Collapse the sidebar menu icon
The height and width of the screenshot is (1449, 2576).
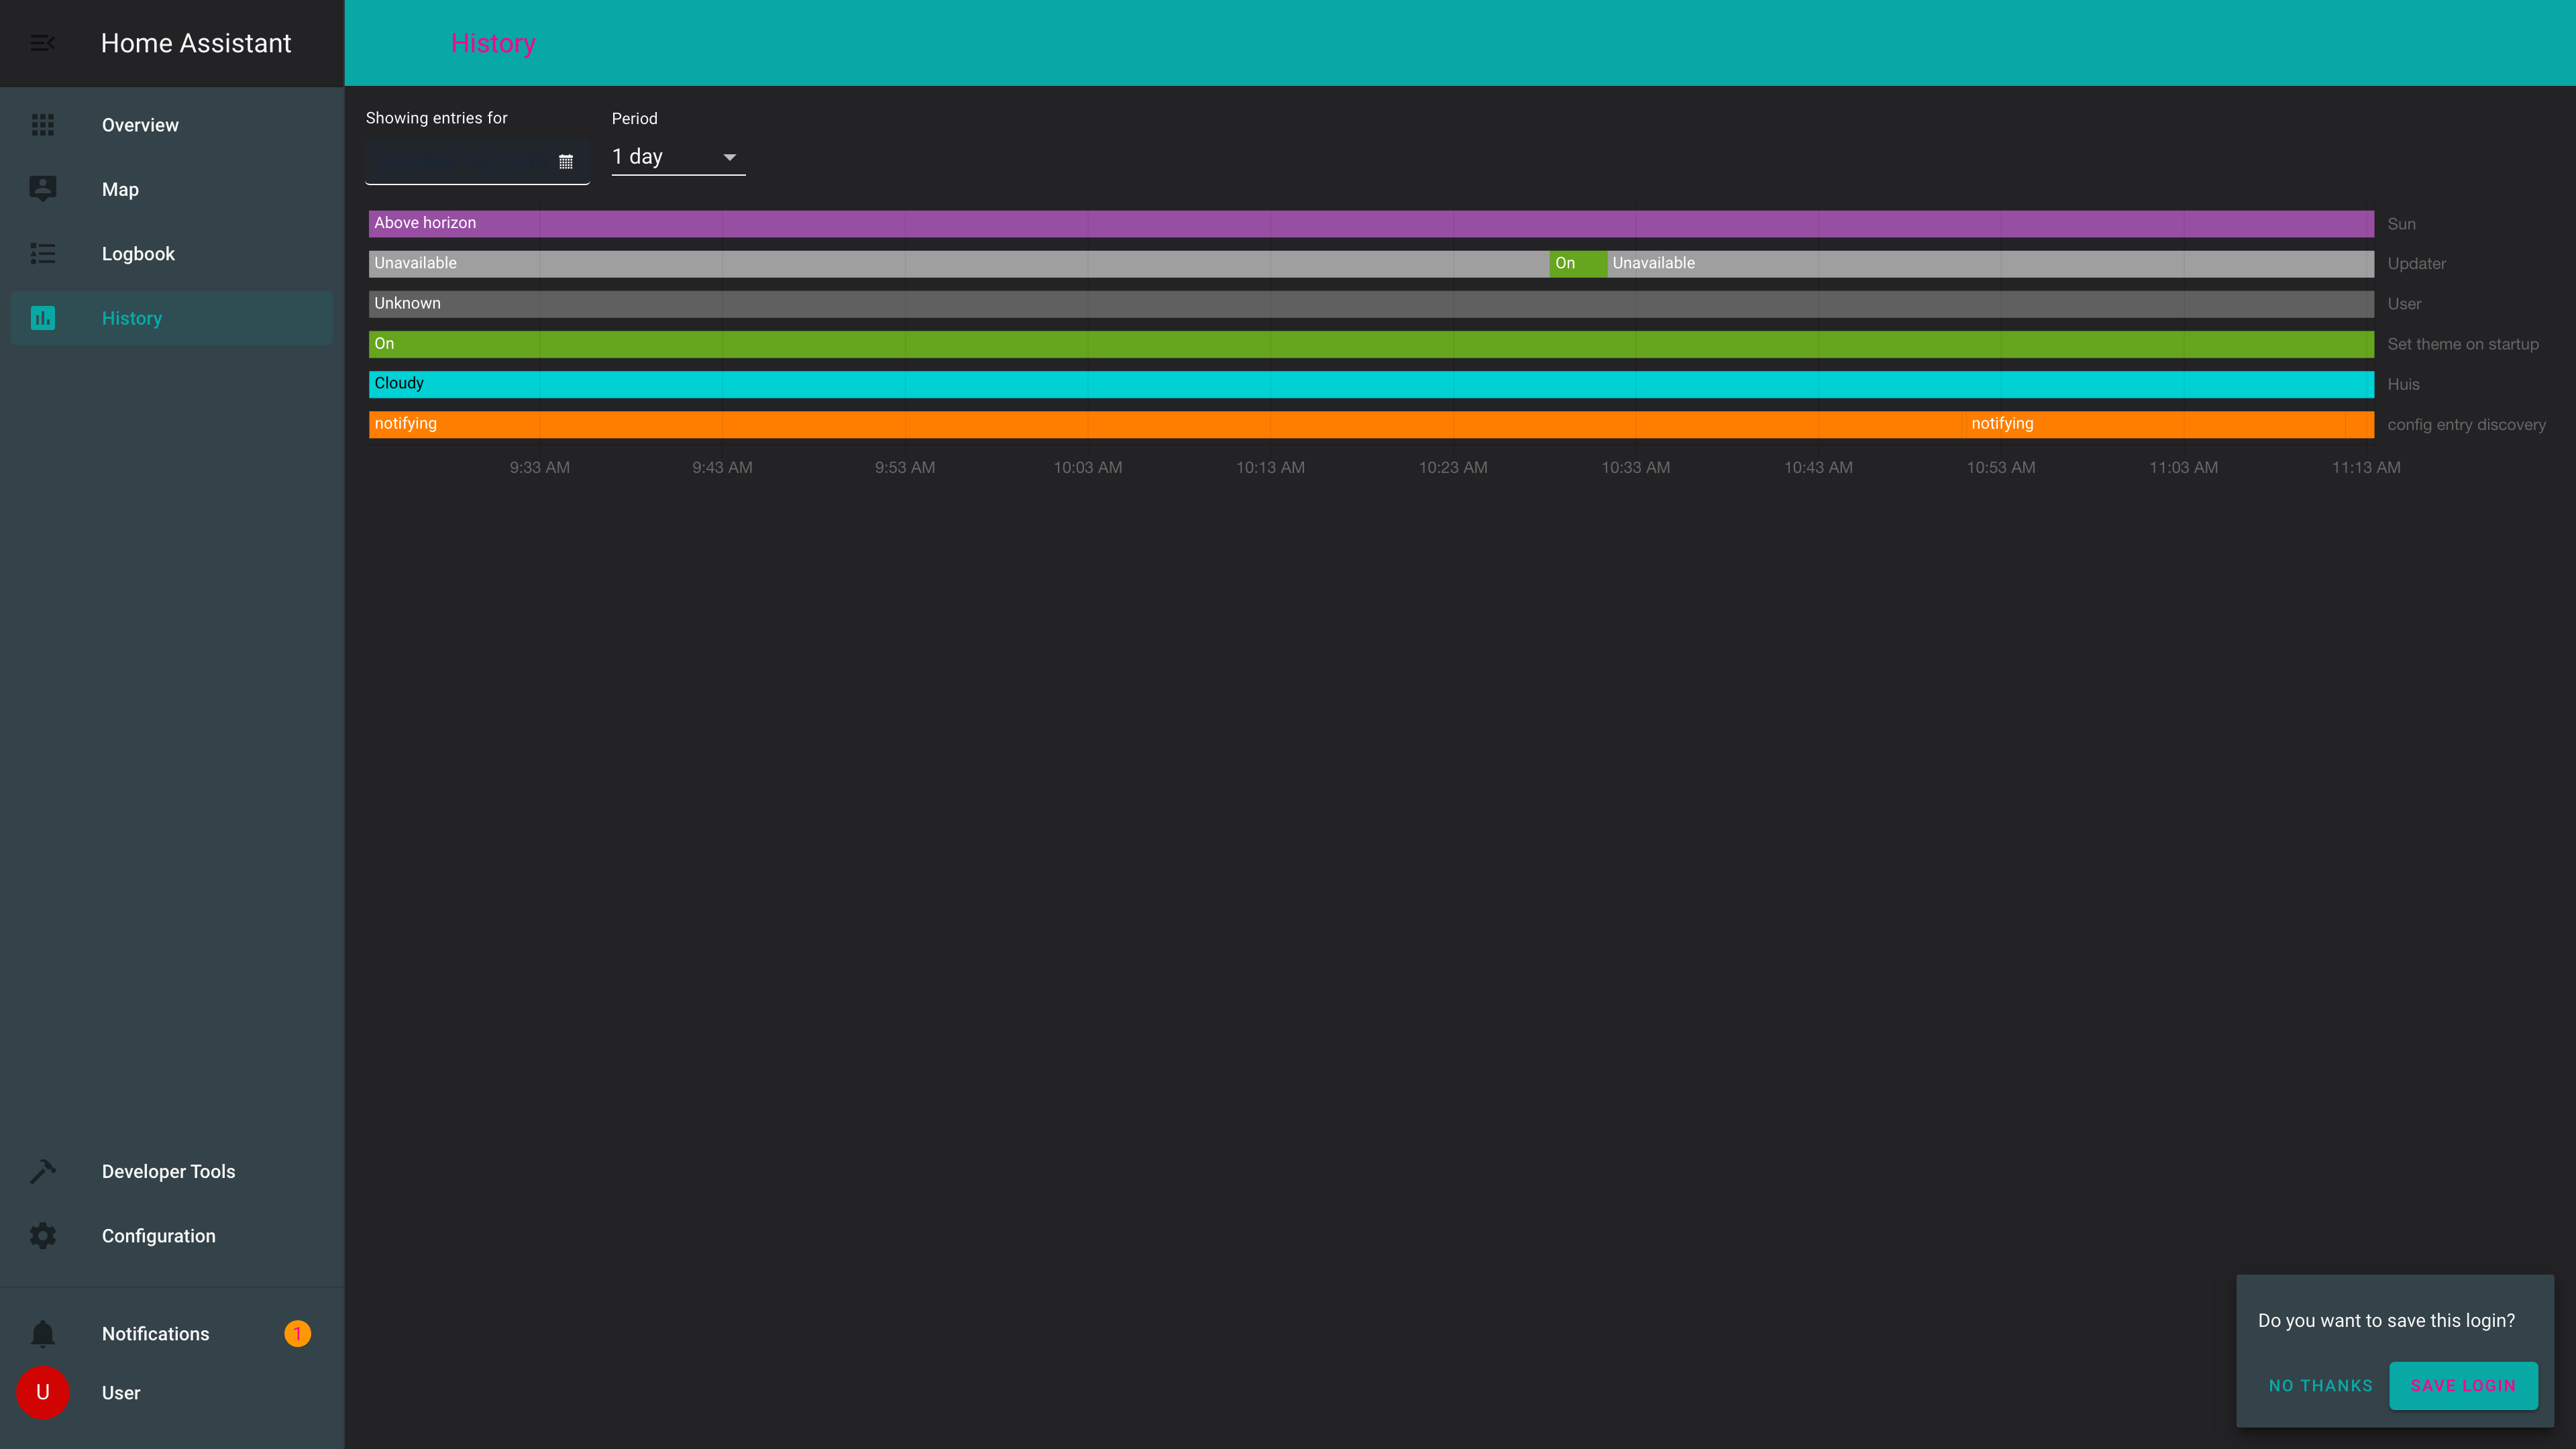[42, 43]
